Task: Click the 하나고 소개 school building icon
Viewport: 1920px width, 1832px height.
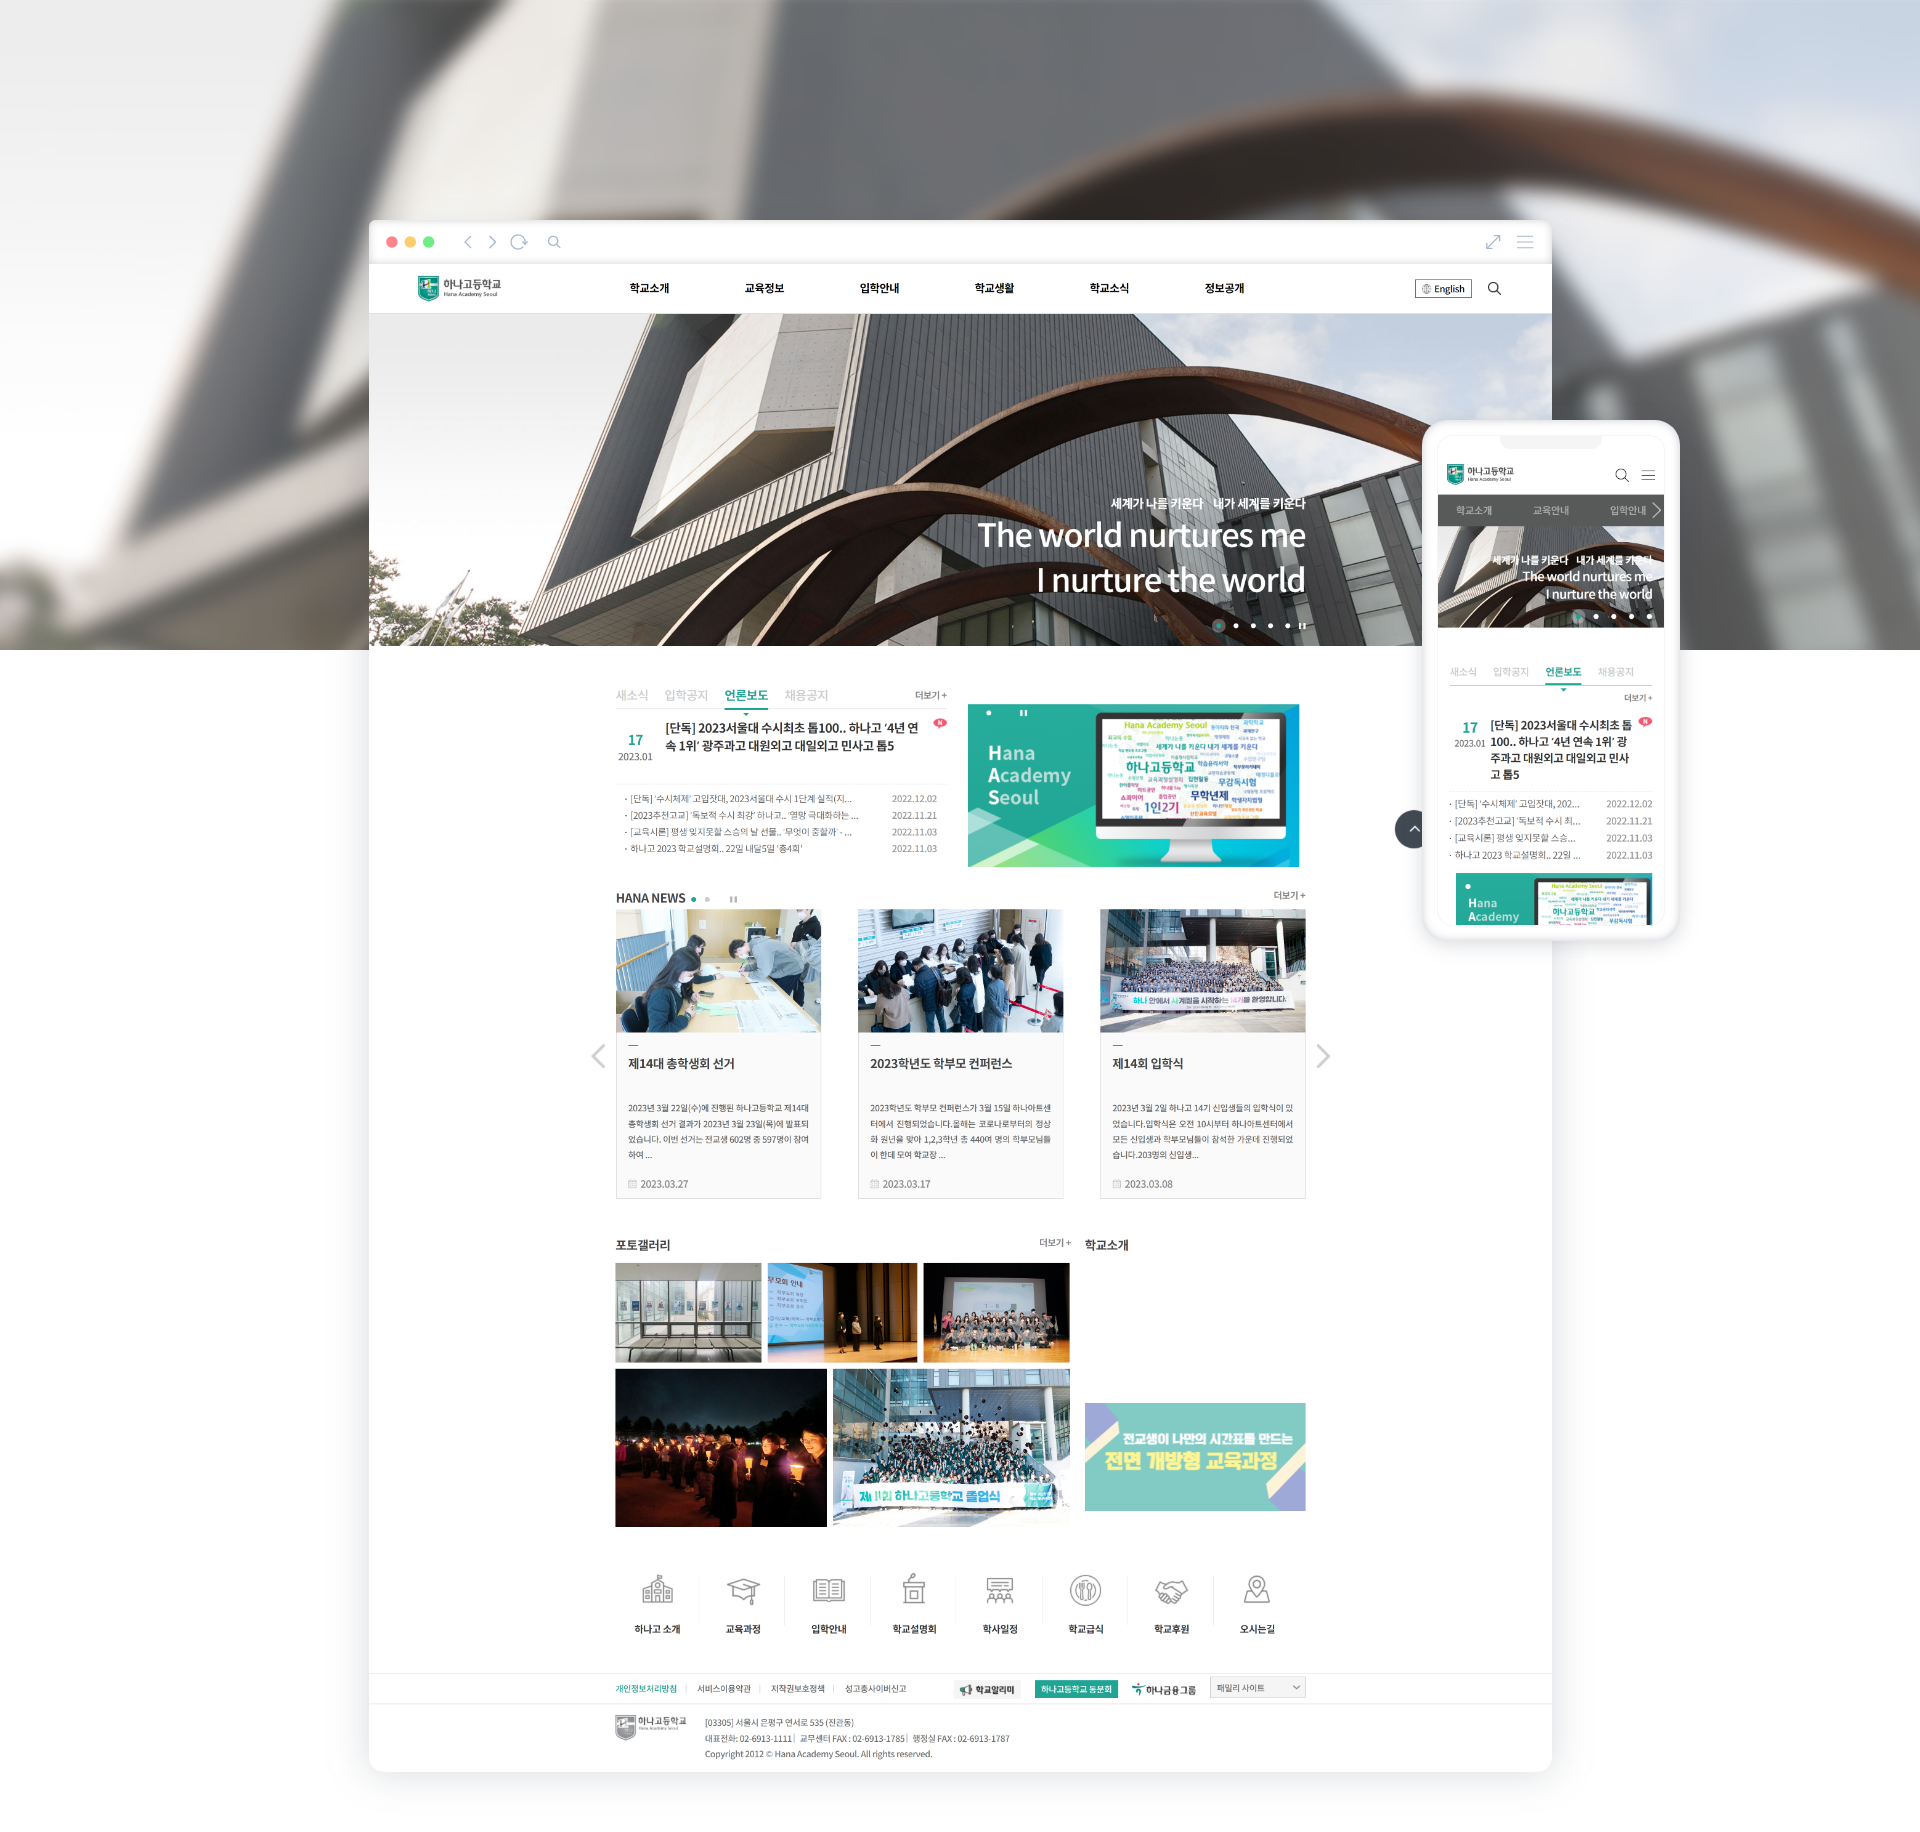Action: click(x=657, y=1590)
